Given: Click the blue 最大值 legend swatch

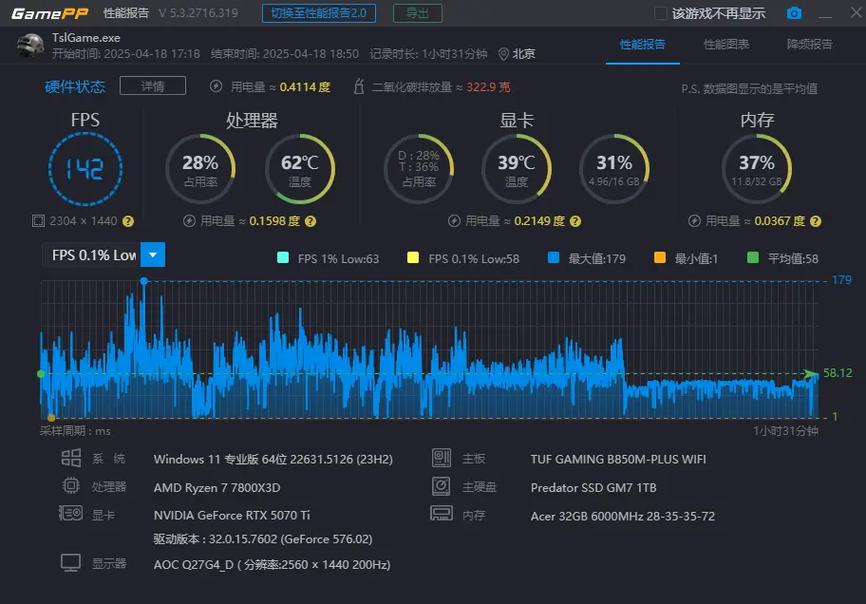Looking at the screenshot, I should 553,258.
